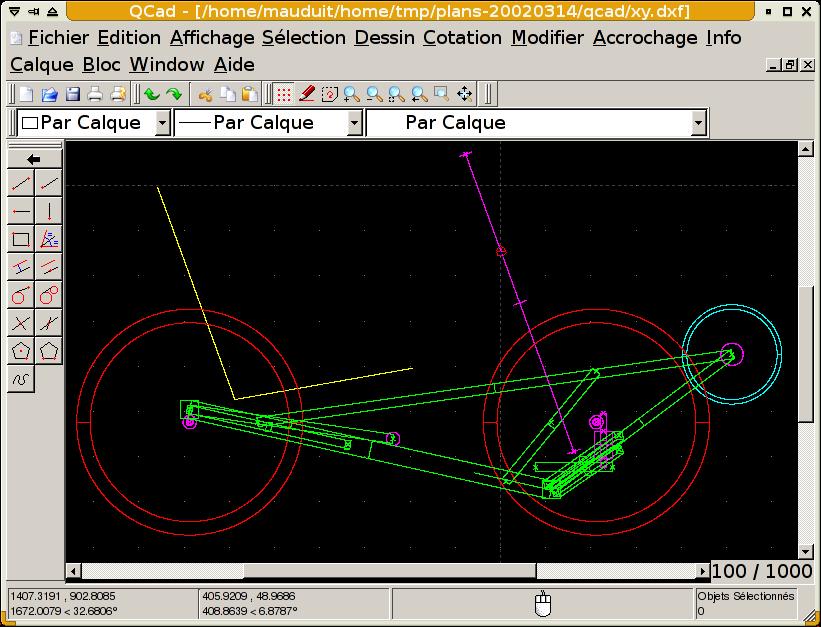The image size is (821, 627).
Task: Select the previous view zoom magnifier
Action: coord(419,94)
